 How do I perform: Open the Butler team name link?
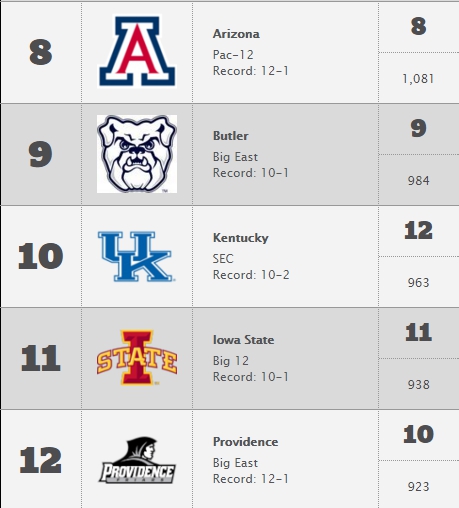tap(231, 136)
